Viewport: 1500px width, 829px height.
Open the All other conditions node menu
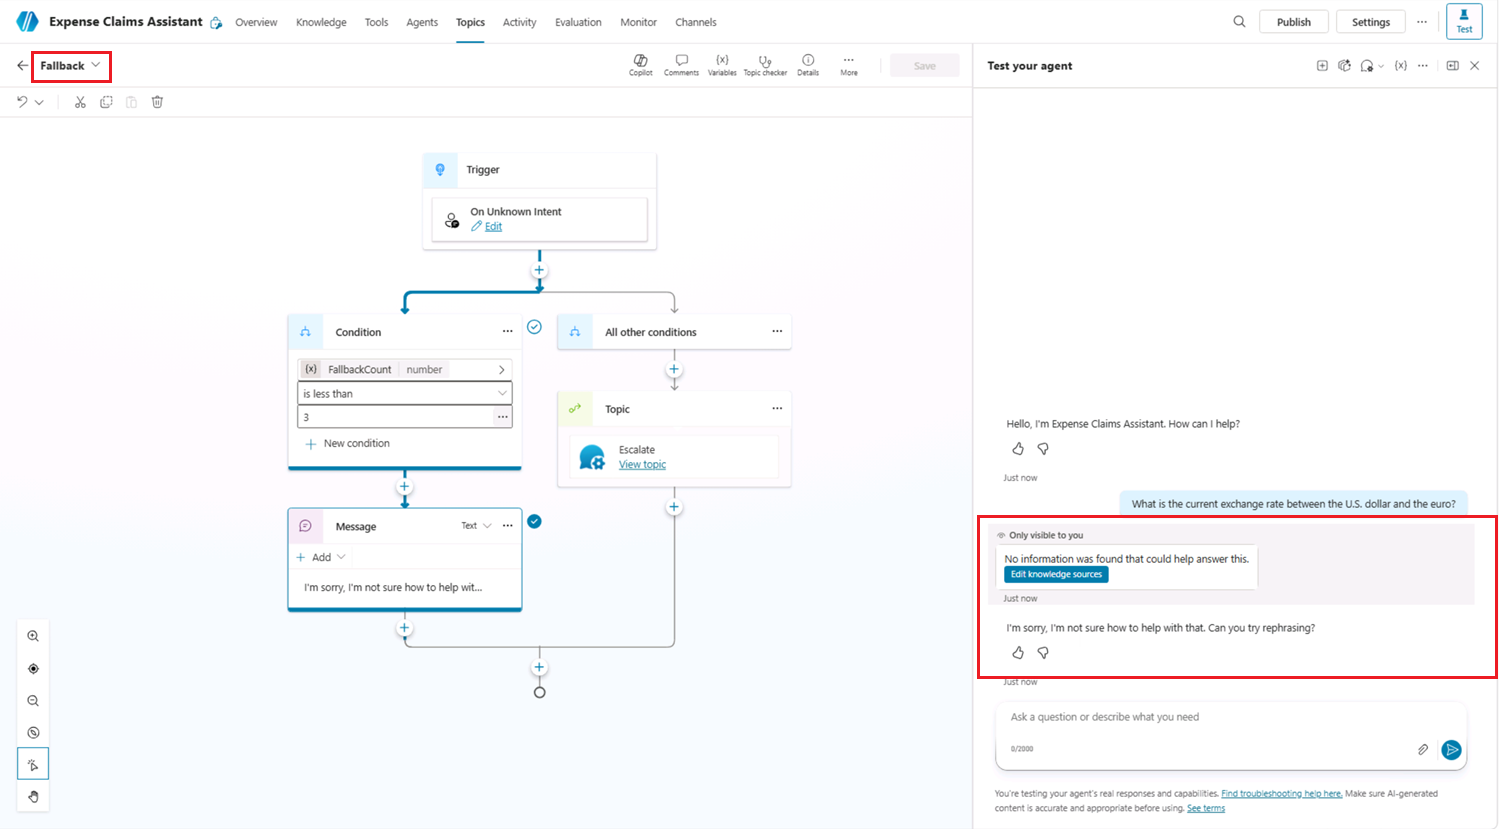coord(777,332)
